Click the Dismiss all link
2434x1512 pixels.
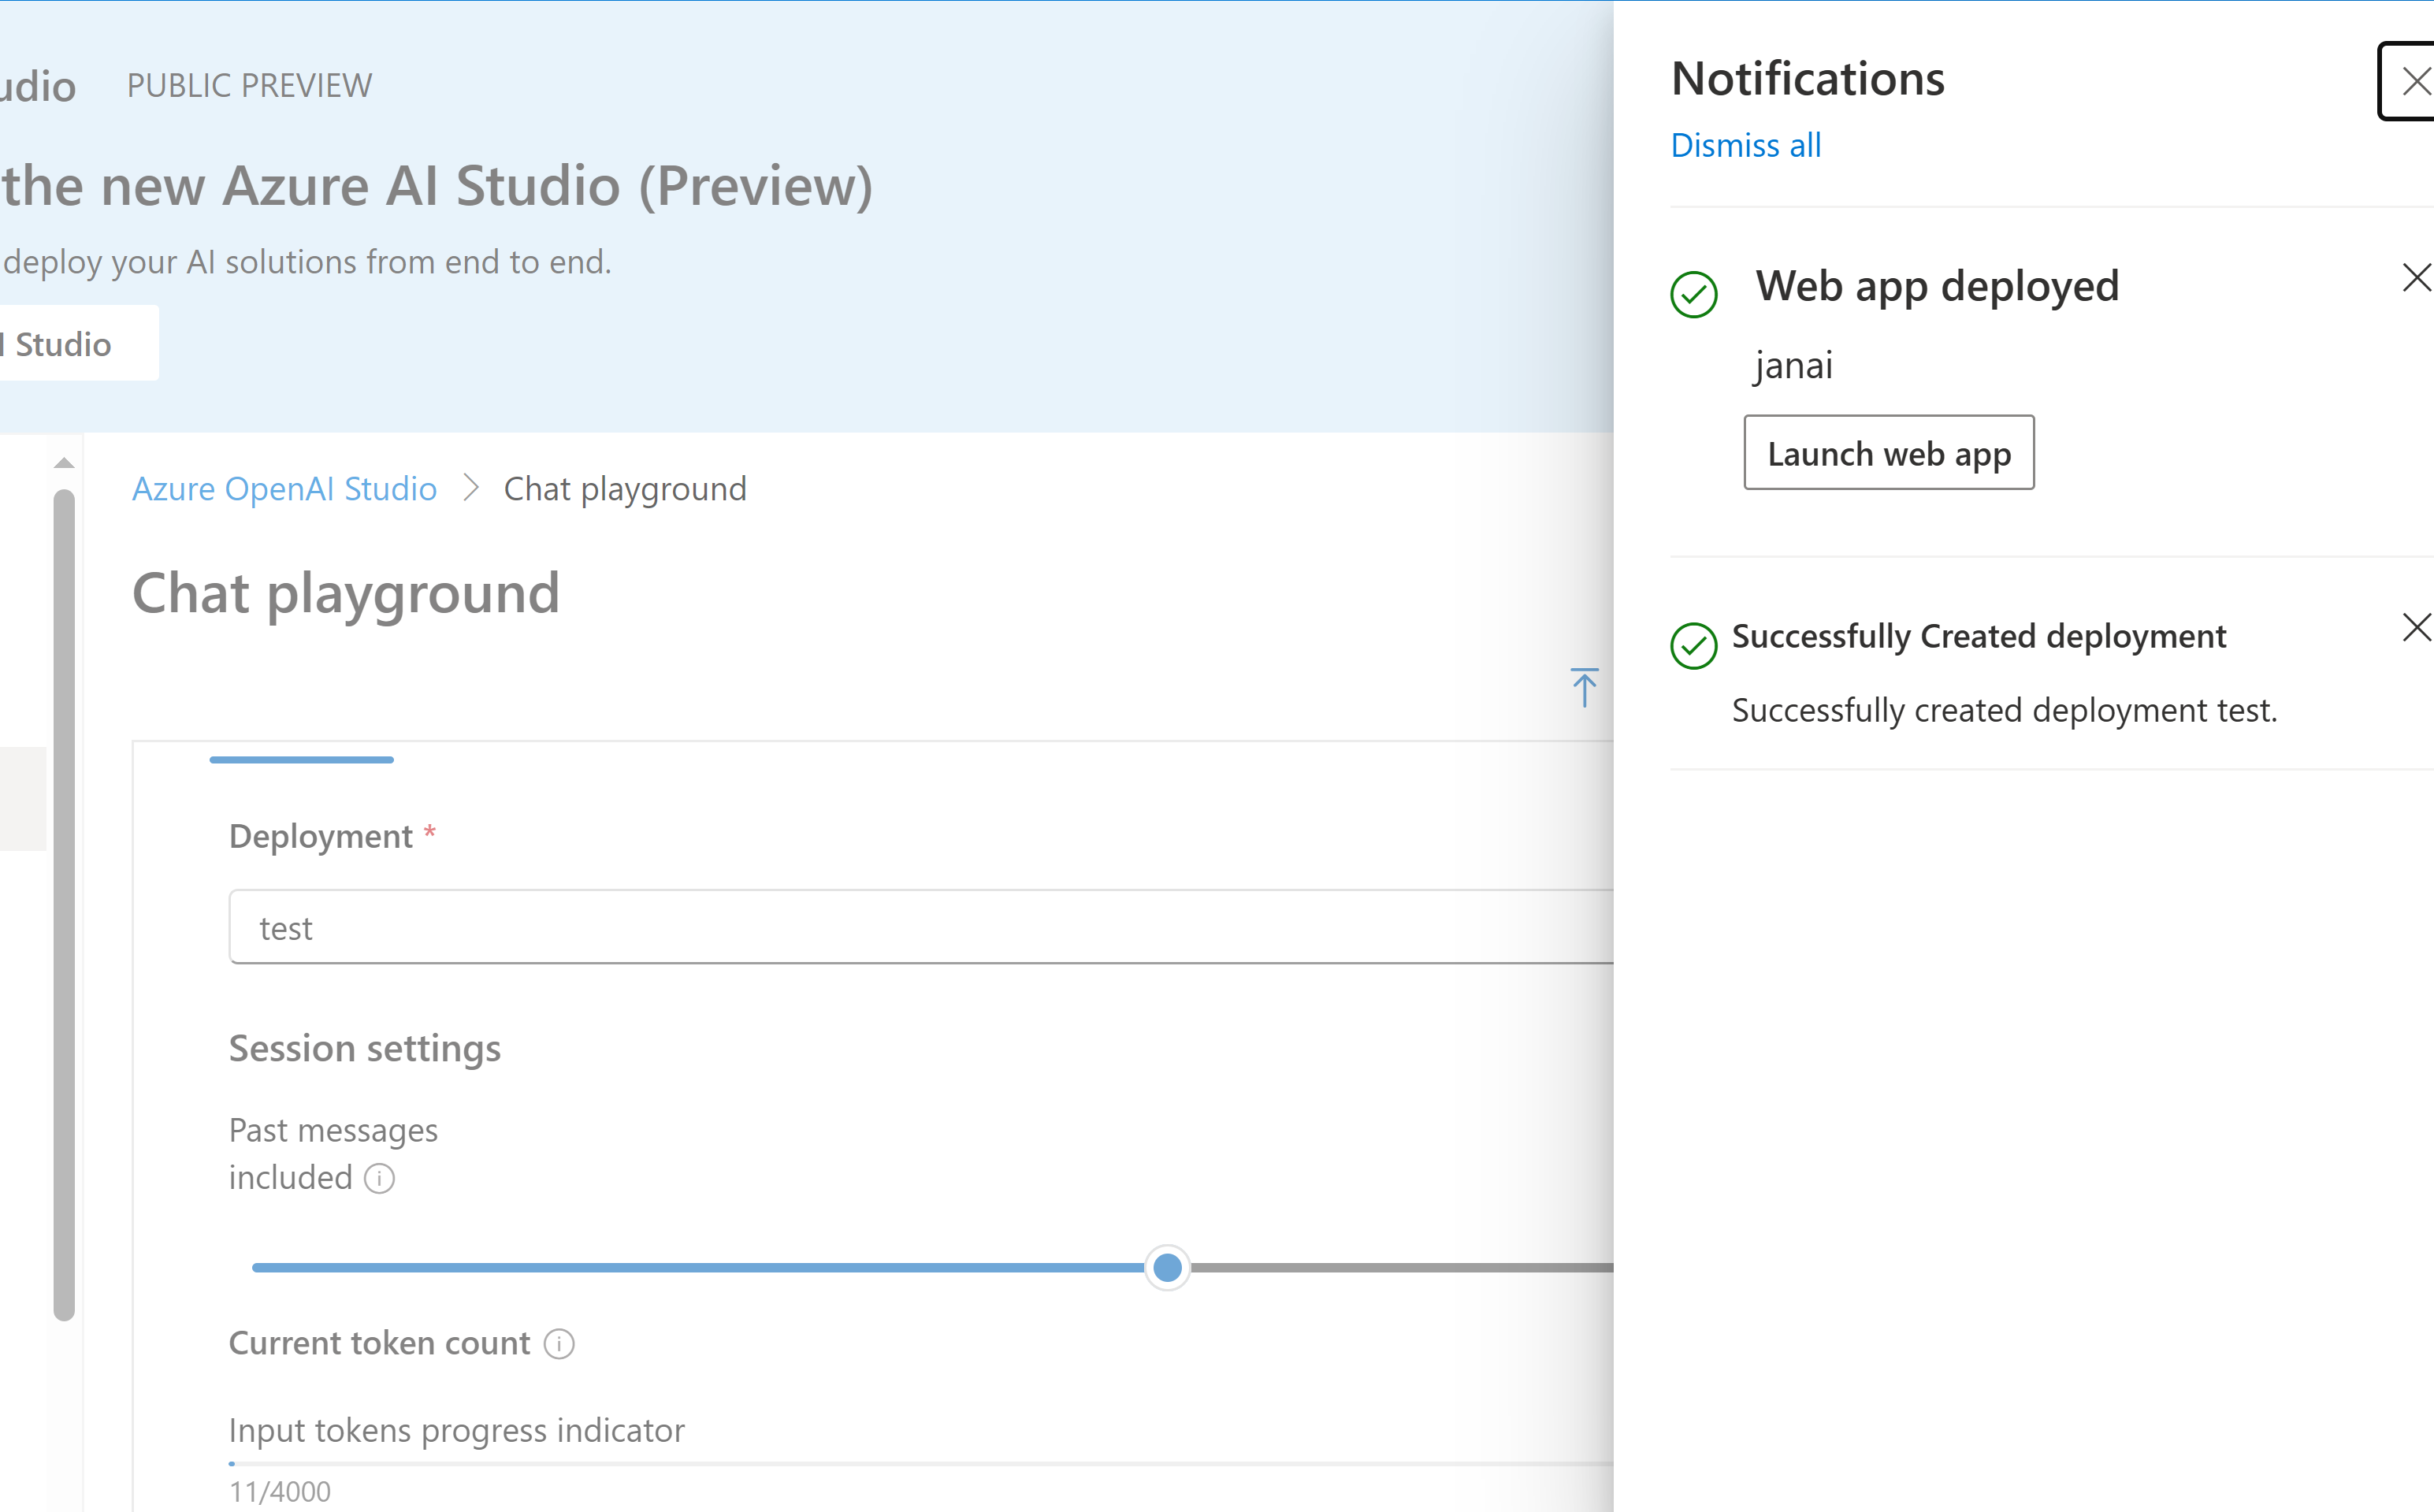tap(1745, 146)
